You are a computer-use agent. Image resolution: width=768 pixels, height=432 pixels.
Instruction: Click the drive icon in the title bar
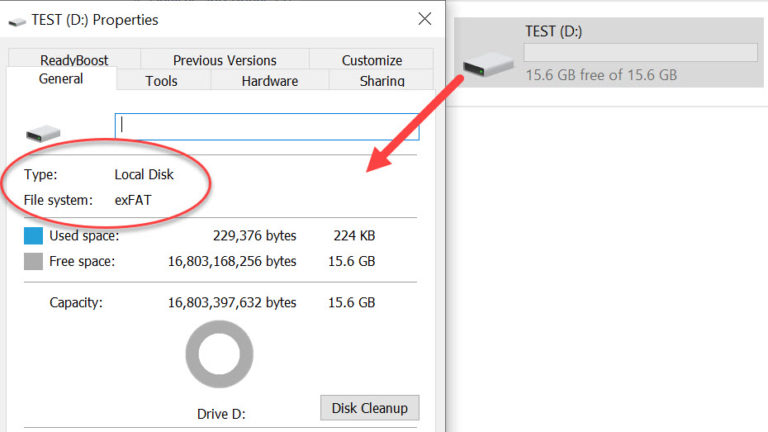pos(16,21)
